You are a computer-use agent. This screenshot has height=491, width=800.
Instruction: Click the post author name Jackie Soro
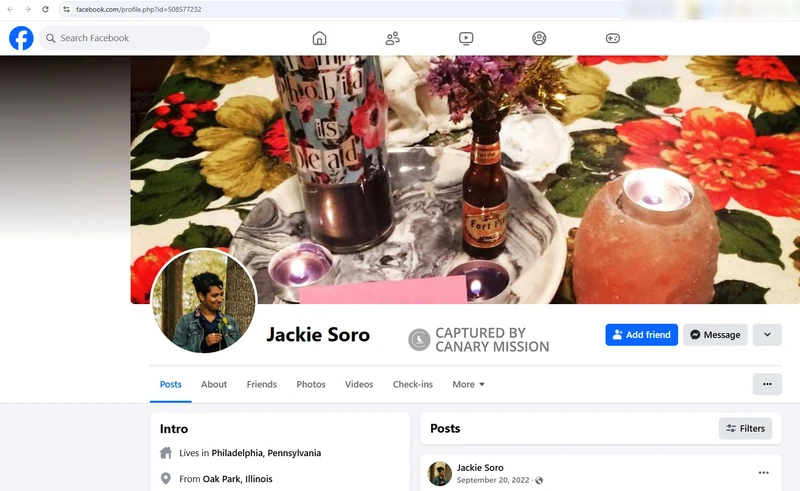tap(480, 468)
